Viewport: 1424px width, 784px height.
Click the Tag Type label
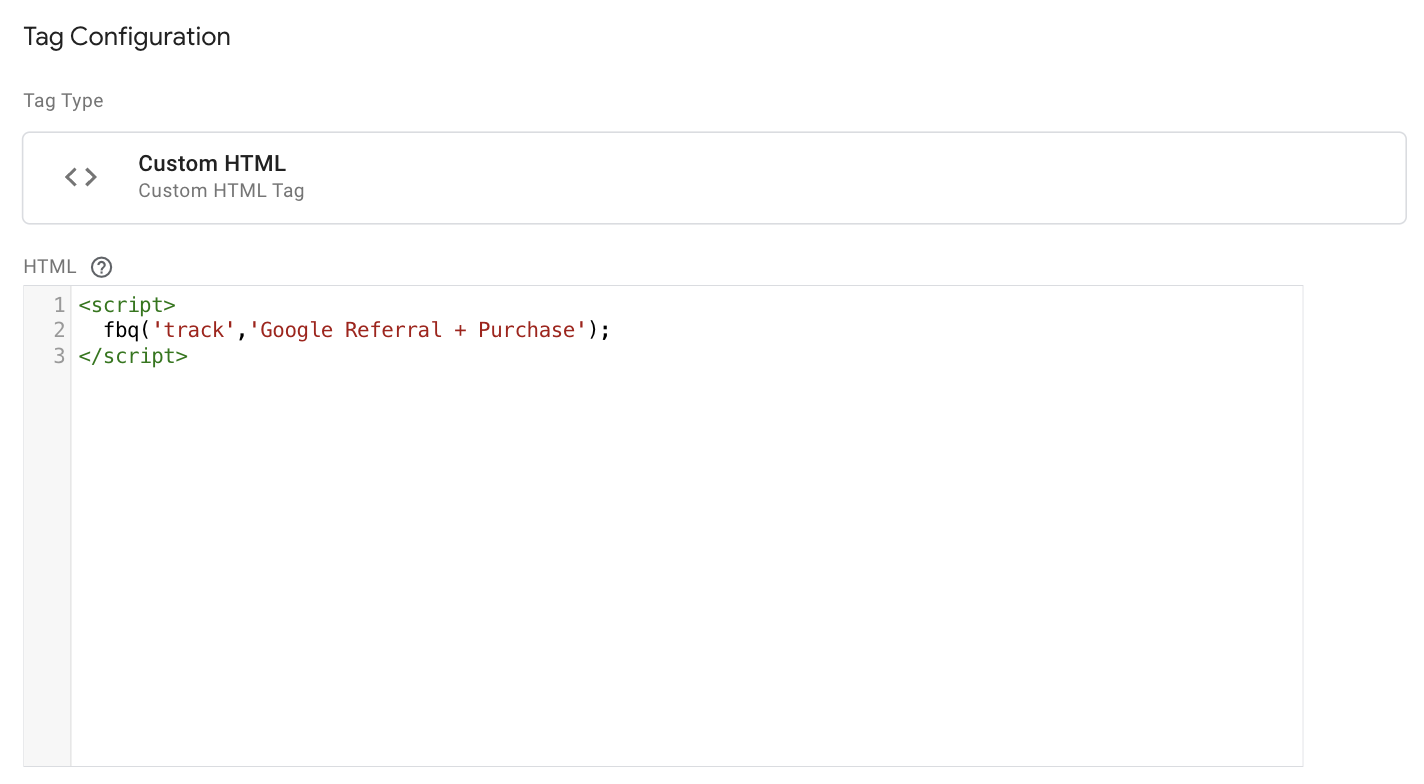pos(63,101)
